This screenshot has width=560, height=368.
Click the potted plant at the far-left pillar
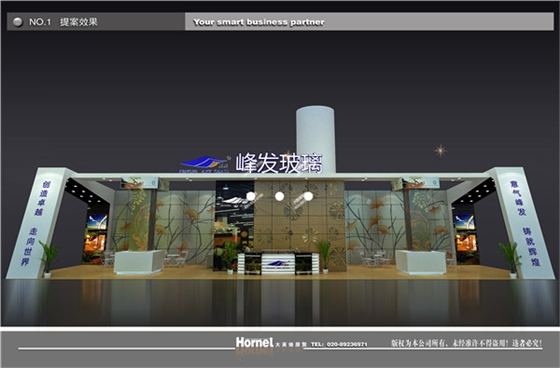48,259
